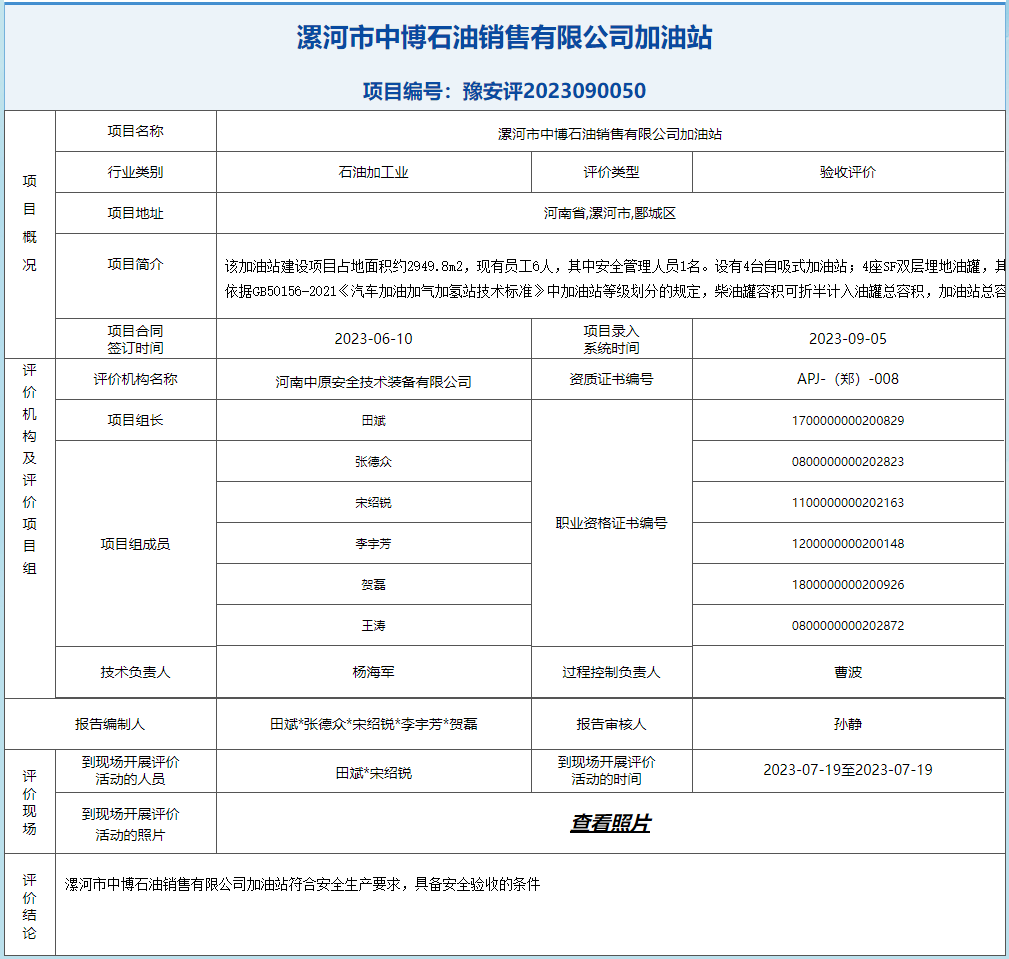This screenshot has height=959, width=1009.
Task: Click the 职业资格证书编号 label cell
Action: (611, 523)
